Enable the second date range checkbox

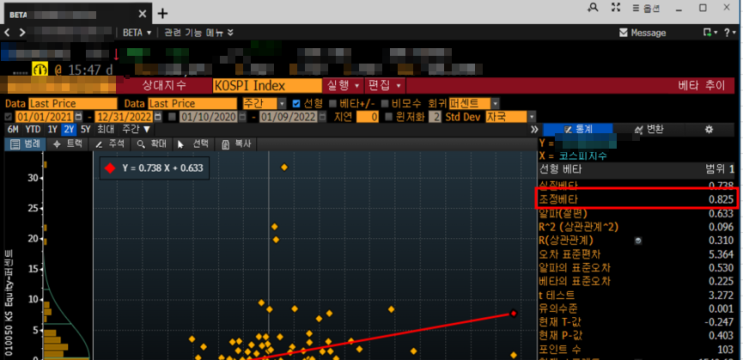click(173, 117)
